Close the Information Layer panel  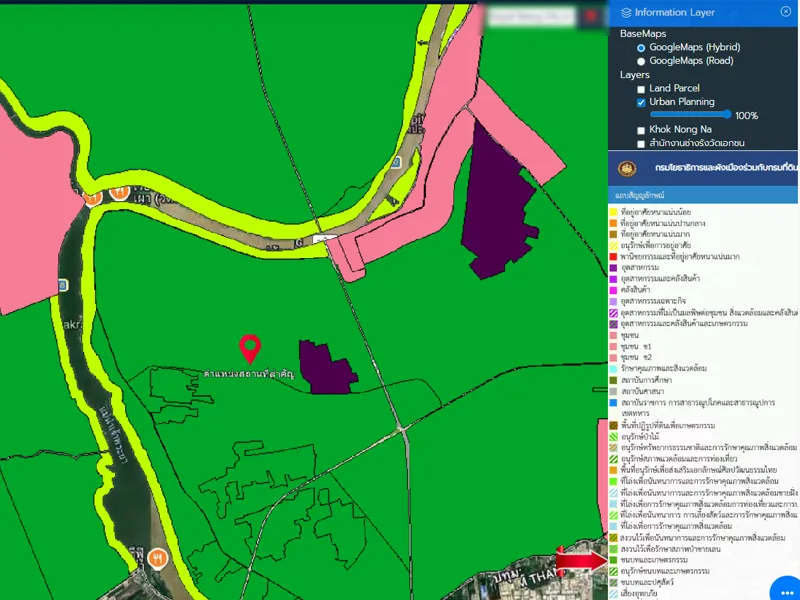point(785,12)
